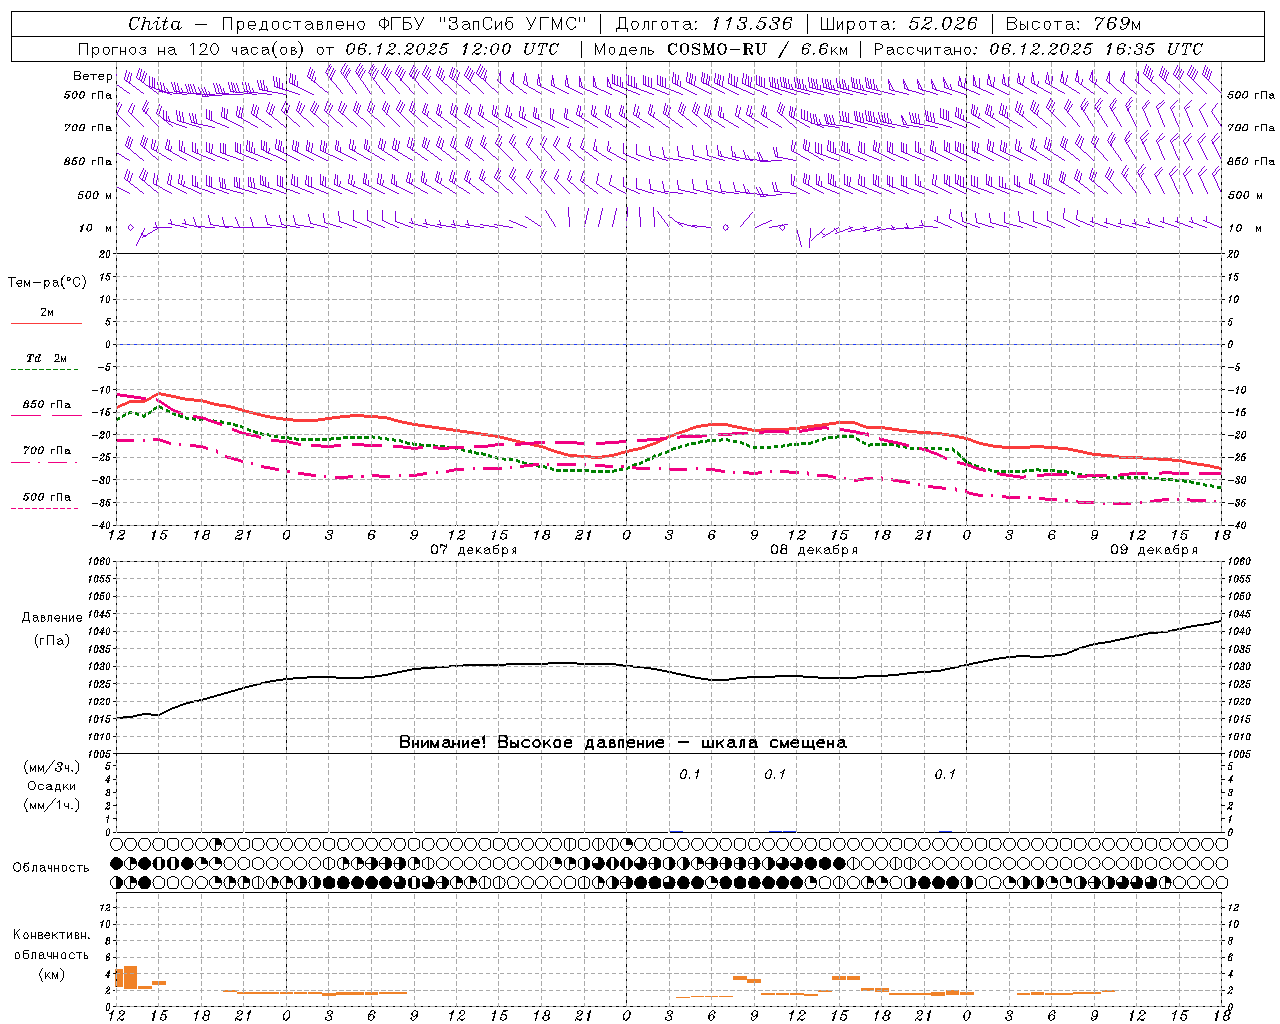Click the "Td 2м" dew point legend label
The image size is (1280, 1024).
[x=47, y=358]
